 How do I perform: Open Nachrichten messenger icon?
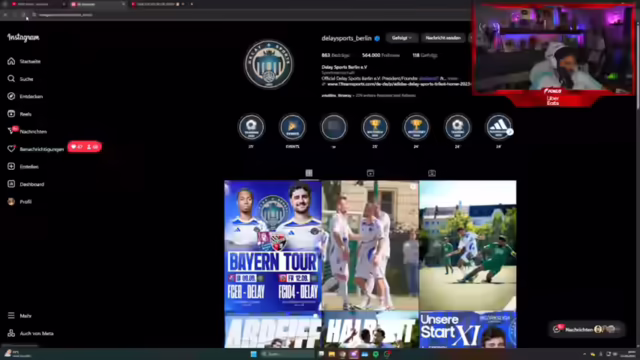click(x=11, y=131)
